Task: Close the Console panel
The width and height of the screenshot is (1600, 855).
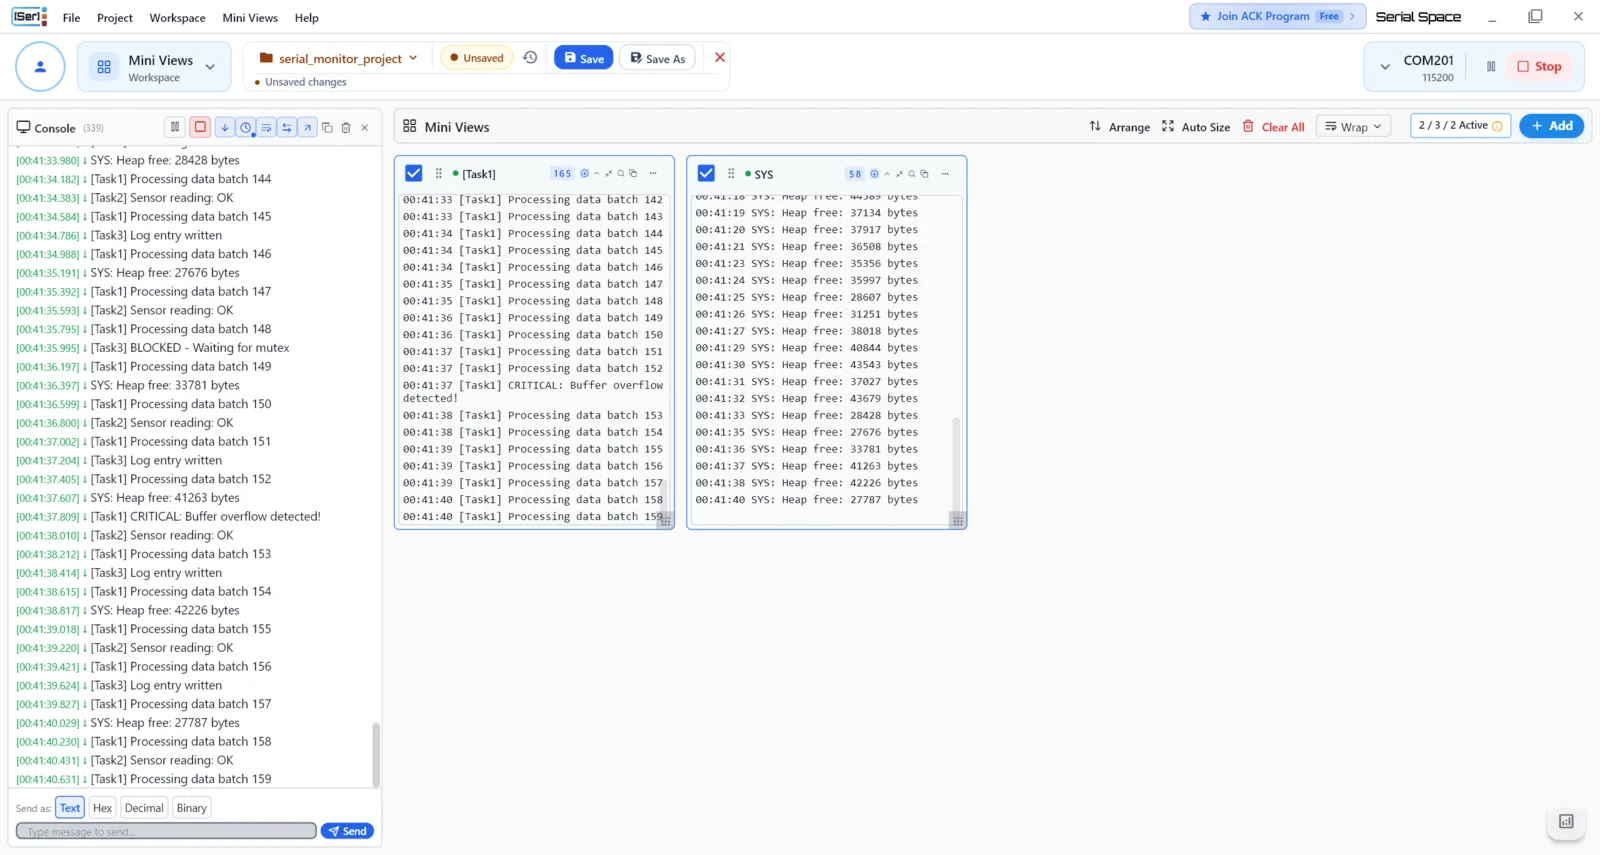Action: [365, 128]
